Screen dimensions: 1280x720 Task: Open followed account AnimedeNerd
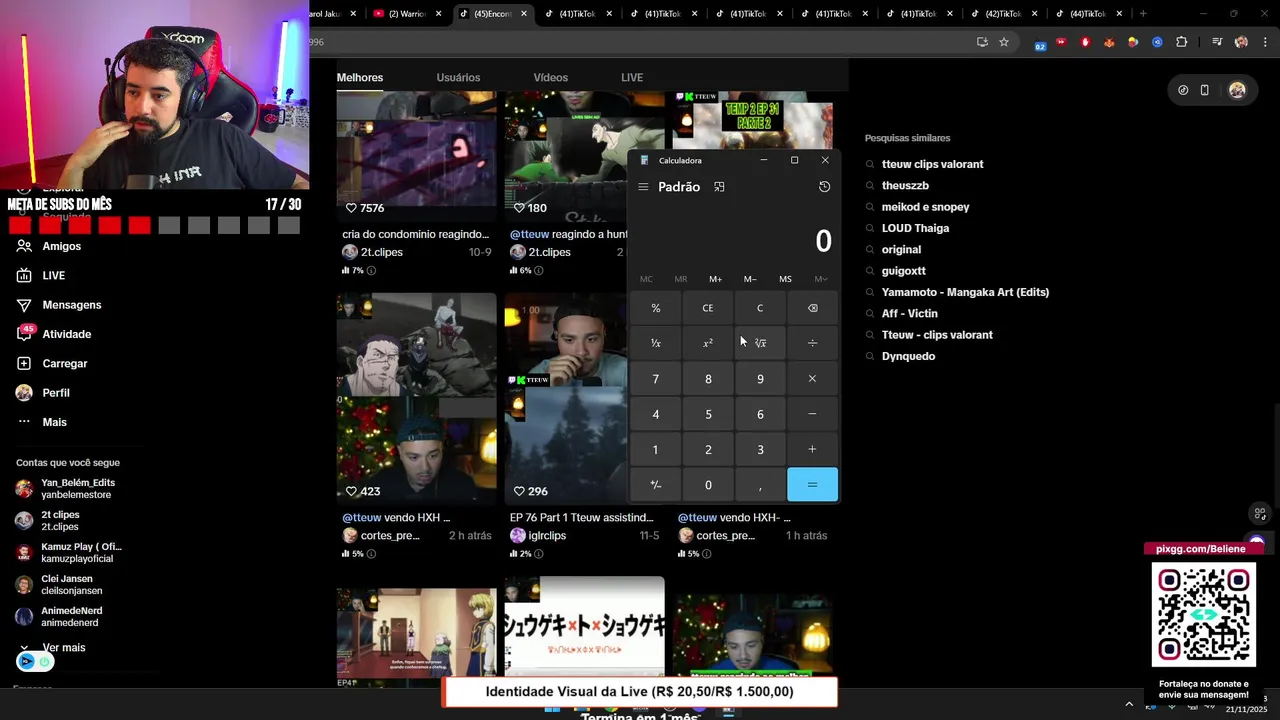pyautogui.click(x=70, y=617)
